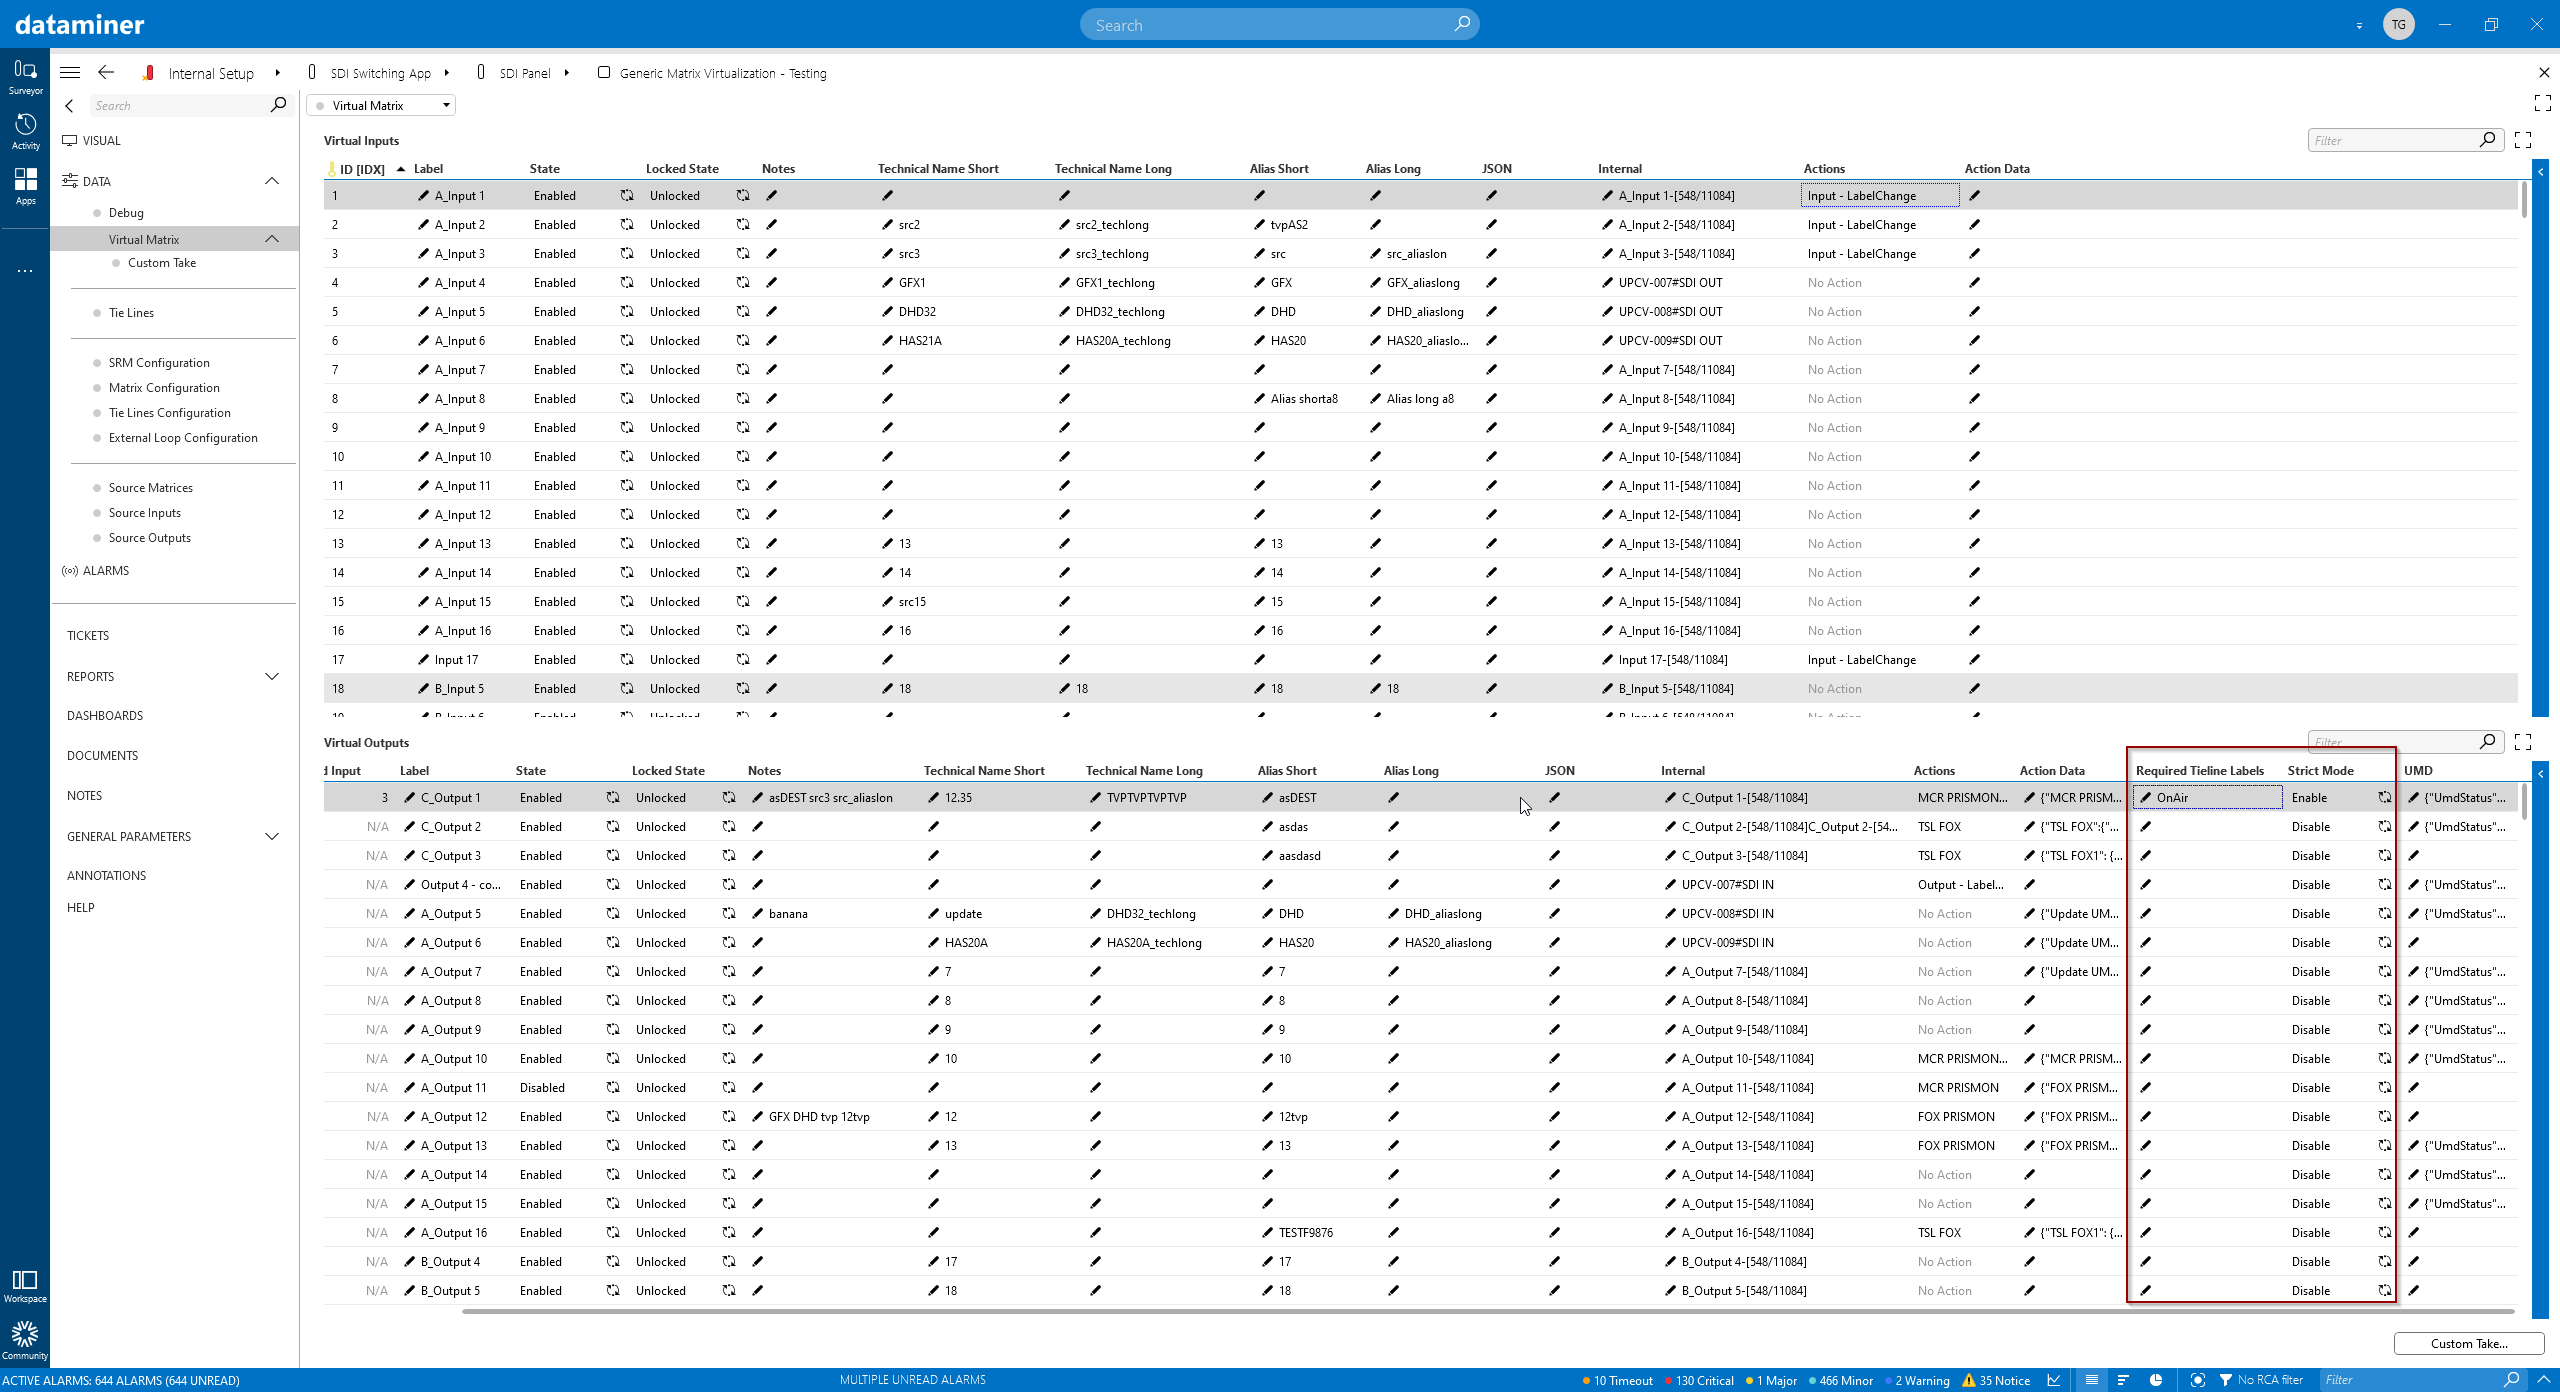The image size is (2560, 1392).
Task: Toggle Locked State of A_Input 1
Action: [743, 196]
